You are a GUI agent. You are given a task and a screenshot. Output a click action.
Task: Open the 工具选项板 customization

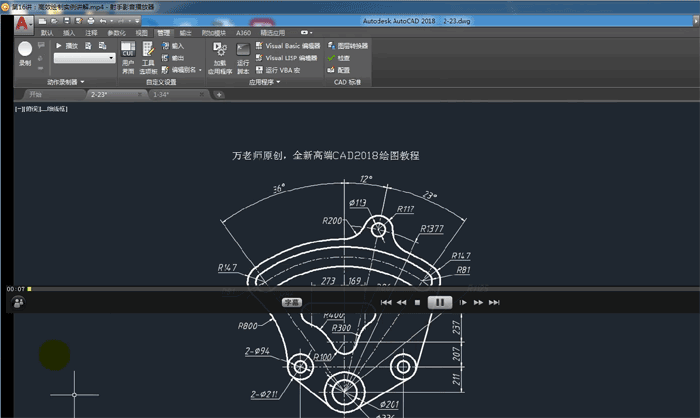point(148,58)
